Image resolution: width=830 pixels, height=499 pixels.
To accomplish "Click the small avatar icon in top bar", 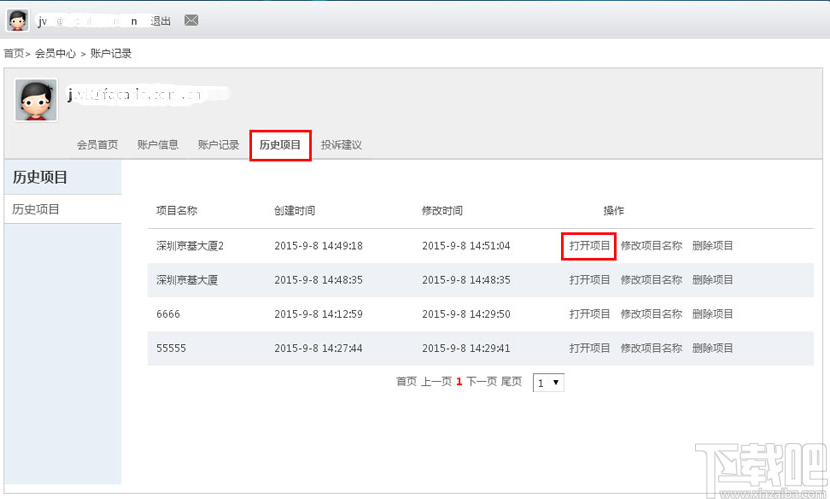I will click(x=17, y=20).
